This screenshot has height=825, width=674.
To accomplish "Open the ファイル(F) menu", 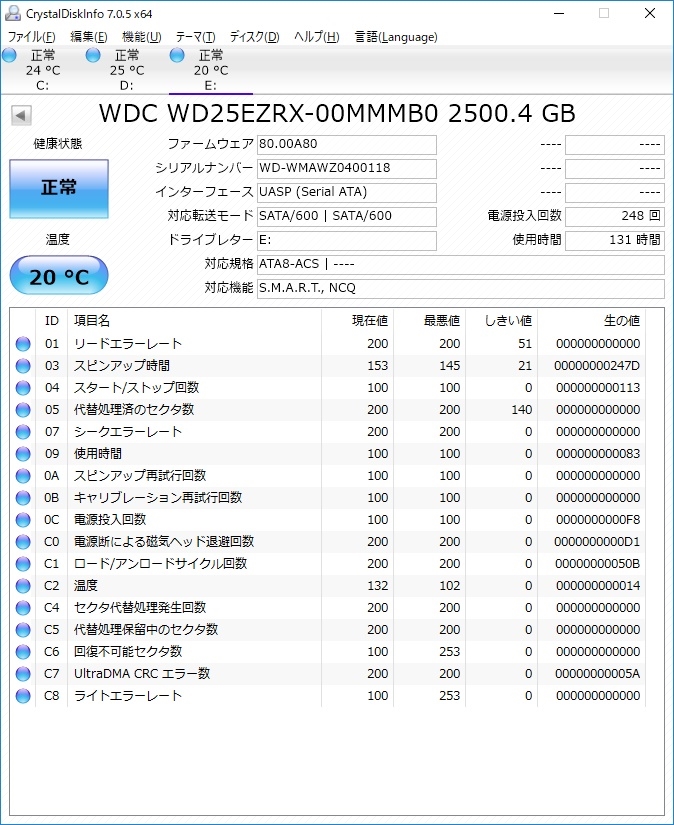I will (x=32, y=37).
